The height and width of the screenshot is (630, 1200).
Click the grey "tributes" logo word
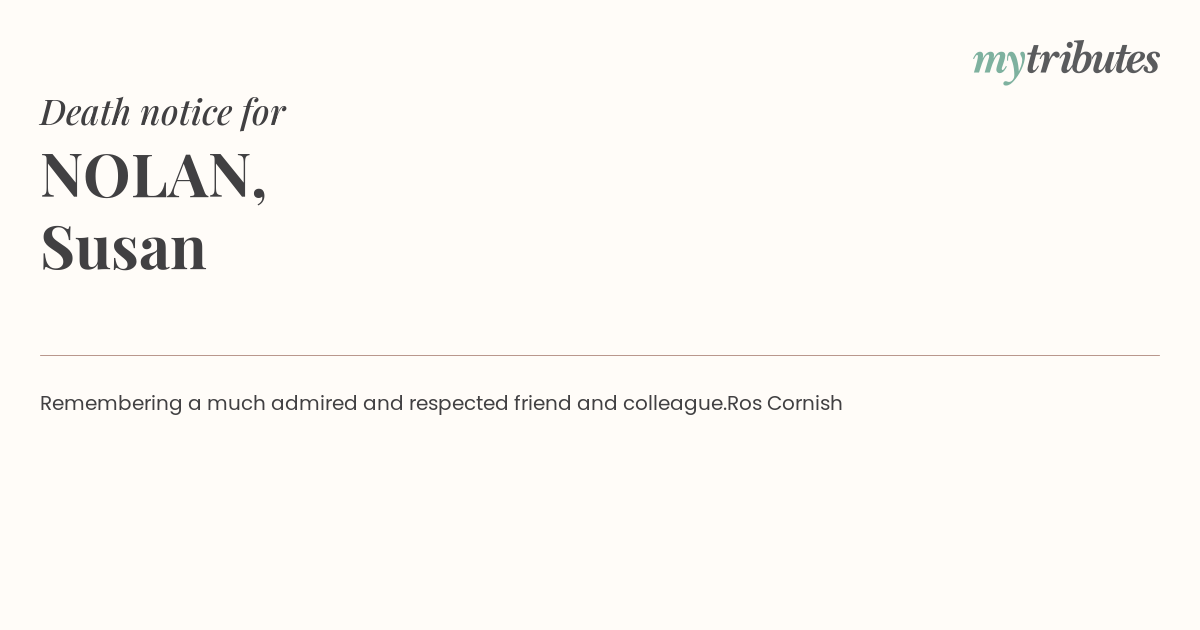pos(1093,58)
